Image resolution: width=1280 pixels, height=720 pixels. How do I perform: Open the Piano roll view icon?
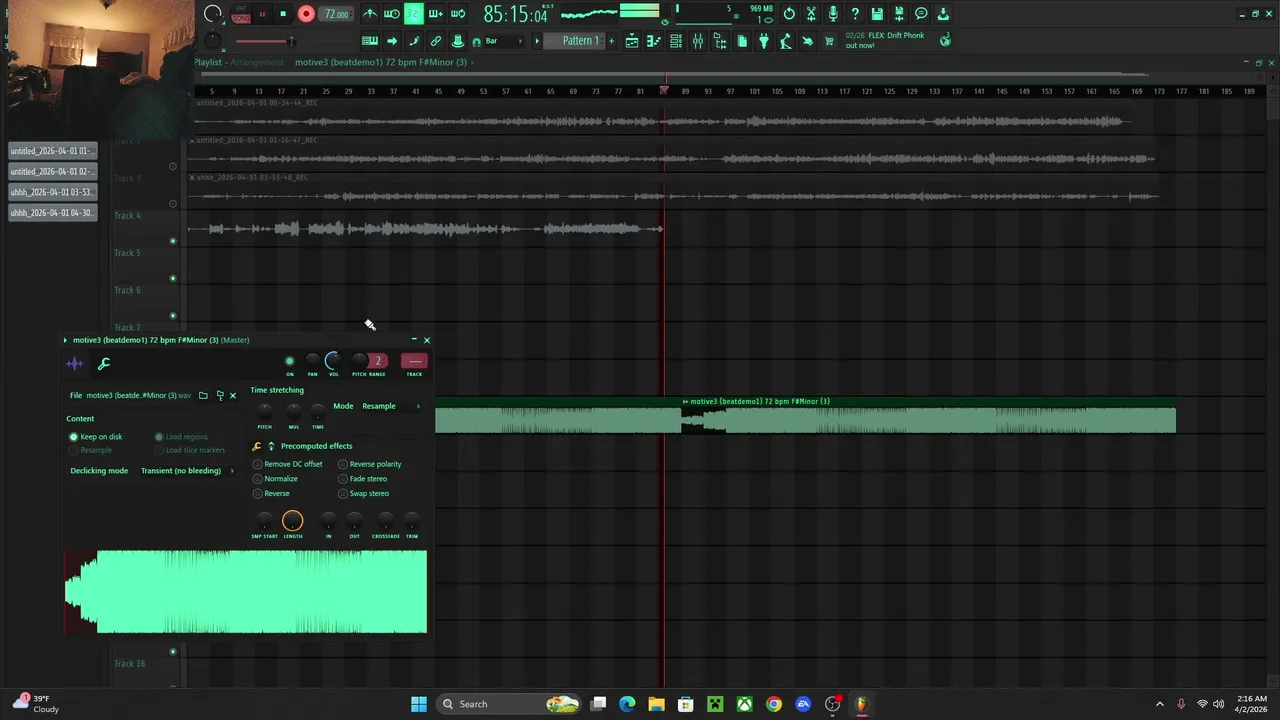tap(654, 41)
